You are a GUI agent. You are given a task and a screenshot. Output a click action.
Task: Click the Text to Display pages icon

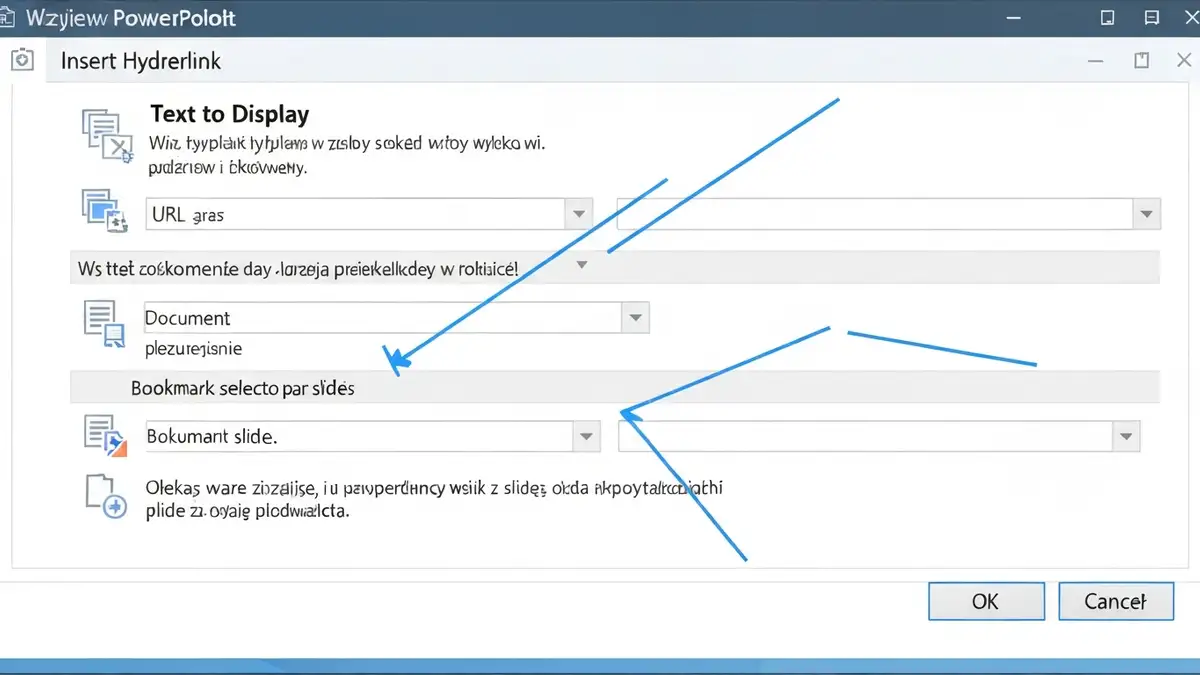106,136
